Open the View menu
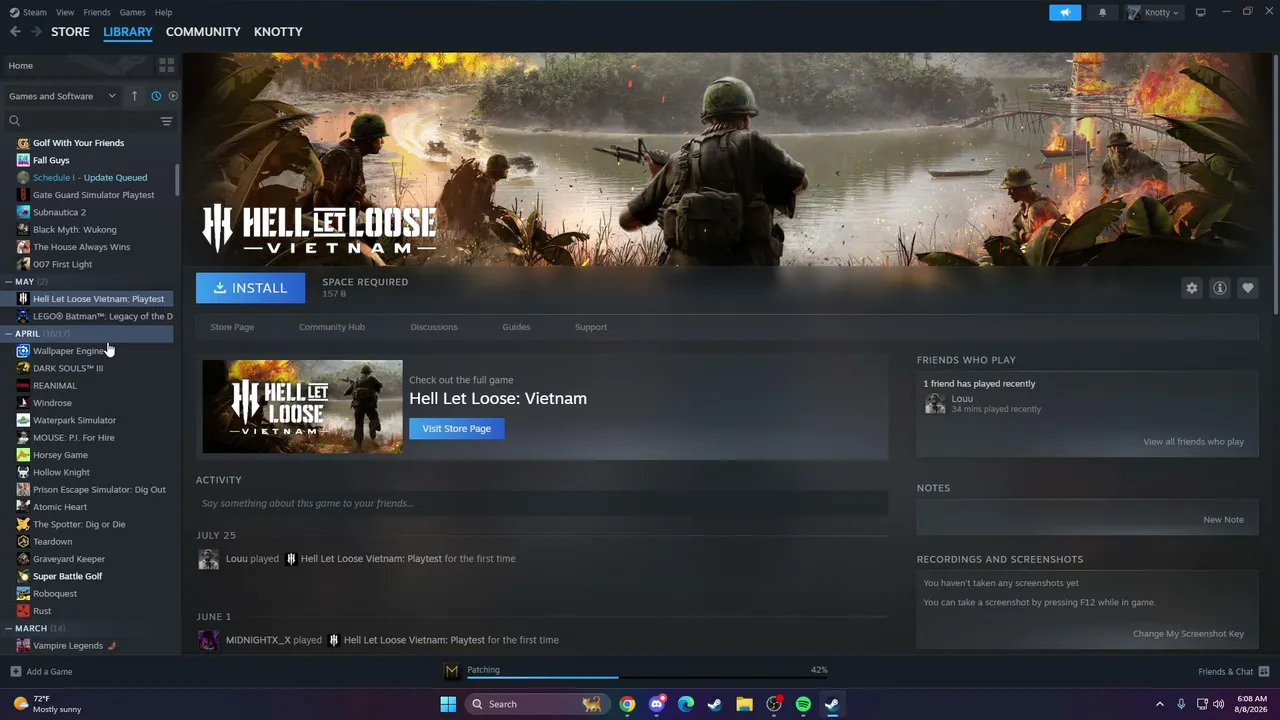This screenshot has height=720, width=1280. click(65, 12)
